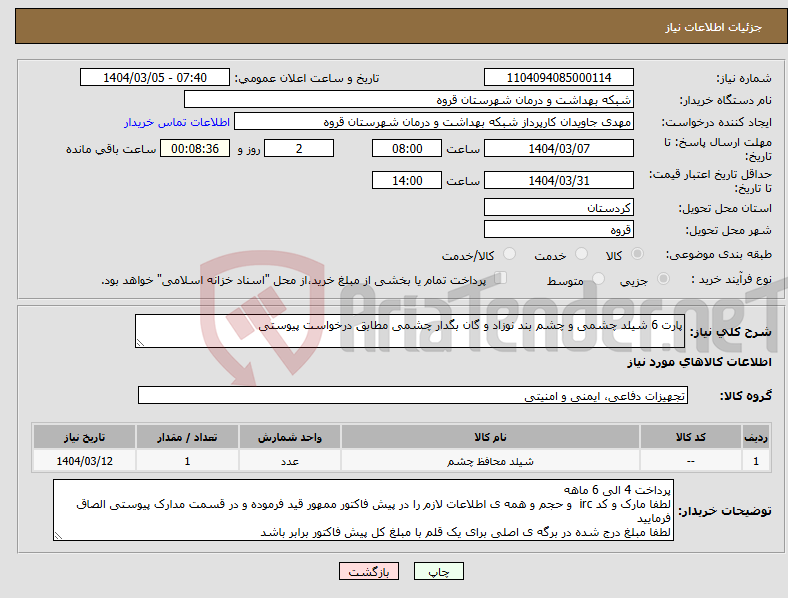The image size is (788, 598).
Task: Click the price validity date 1404/03/31
Action: point(558,180)
